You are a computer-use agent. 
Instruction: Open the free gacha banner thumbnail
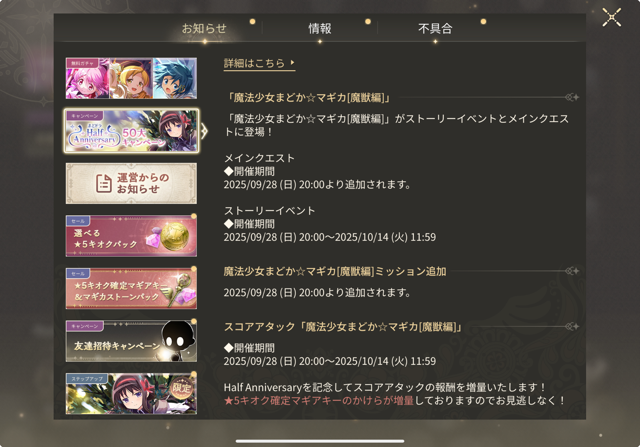[x=131, y=78]
